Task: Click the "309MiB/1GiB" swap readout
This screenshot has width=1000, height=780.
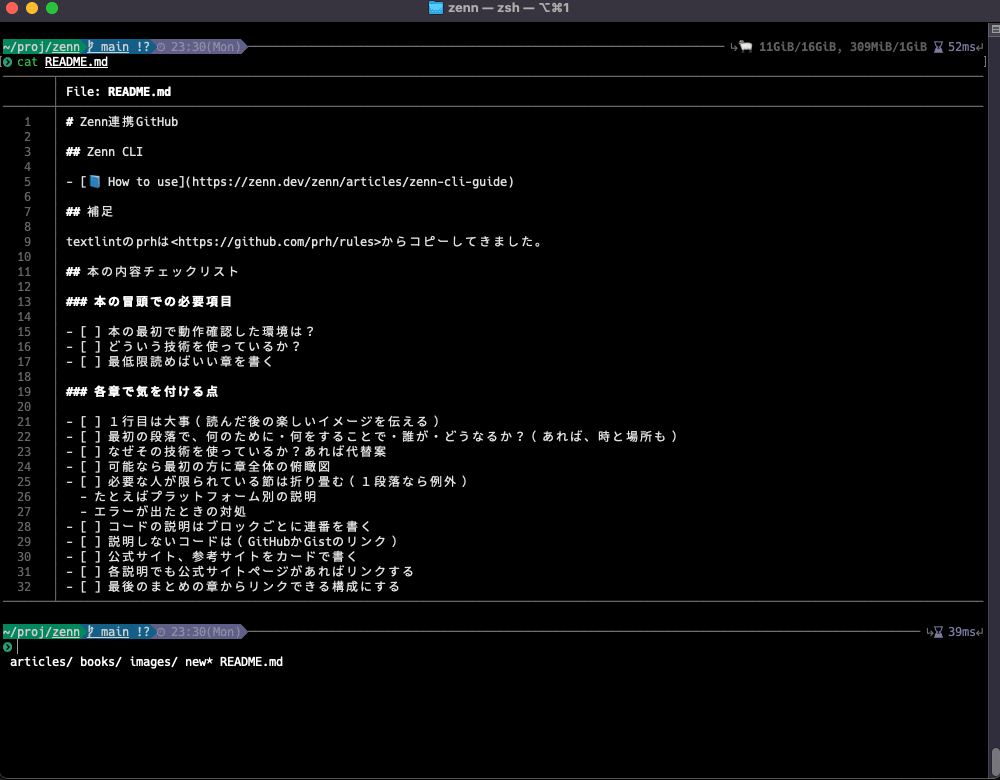Action: [888, 47]
